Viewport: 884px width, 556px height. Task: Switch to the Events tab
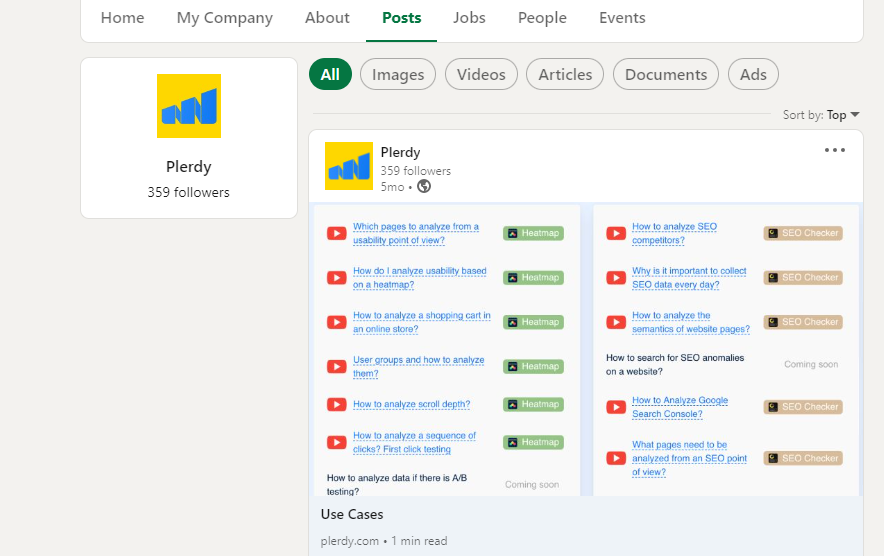(622, 18)
